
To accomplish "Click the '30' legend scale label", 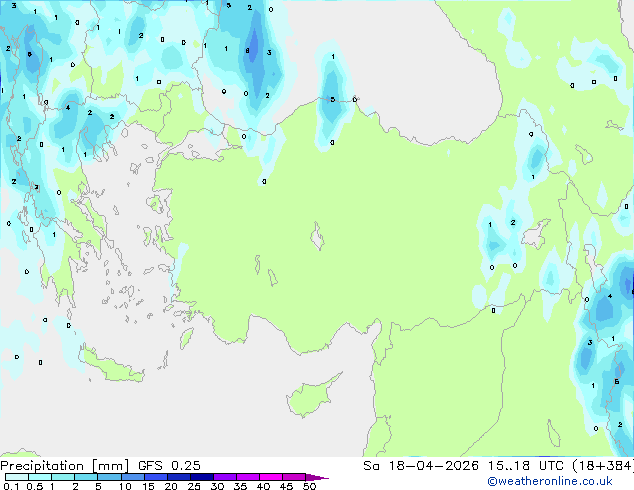I will (217, 486).
